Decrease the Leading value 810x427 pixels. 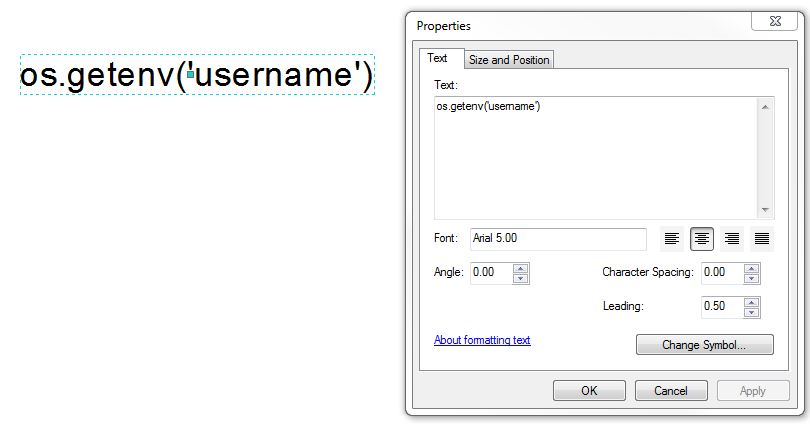751,312
